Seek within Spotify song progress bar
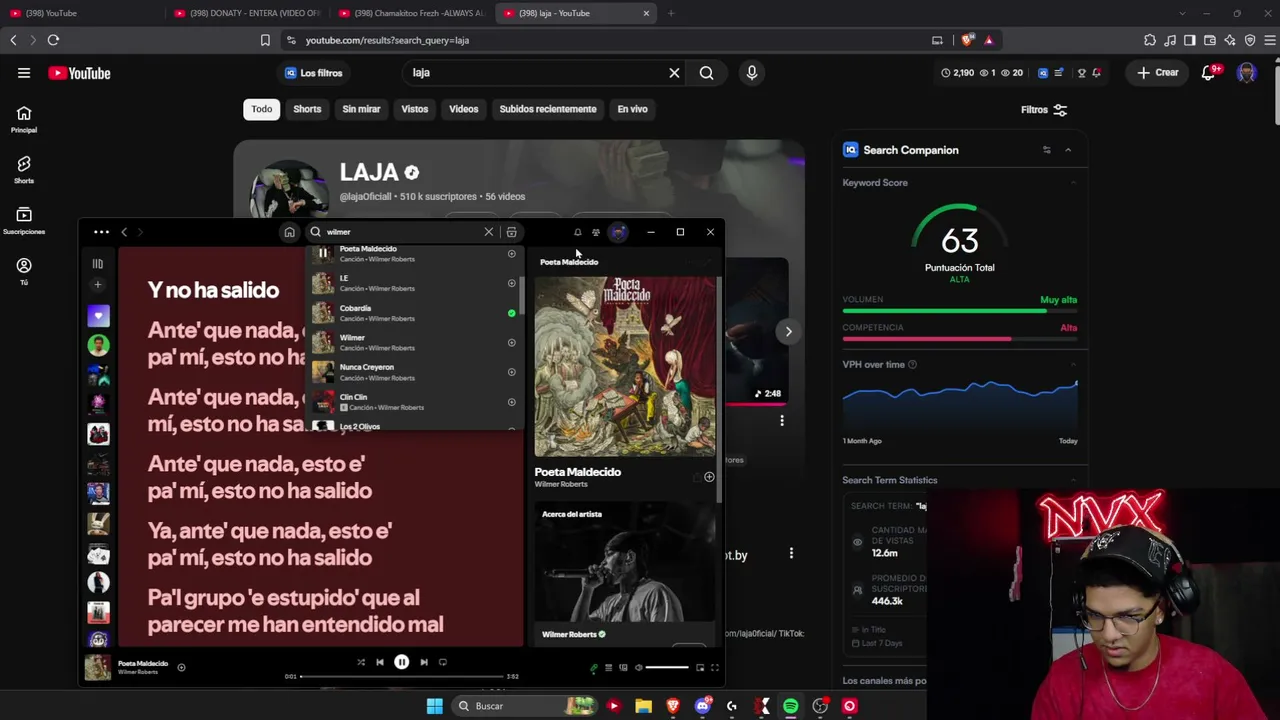 [x=401, y=677]
